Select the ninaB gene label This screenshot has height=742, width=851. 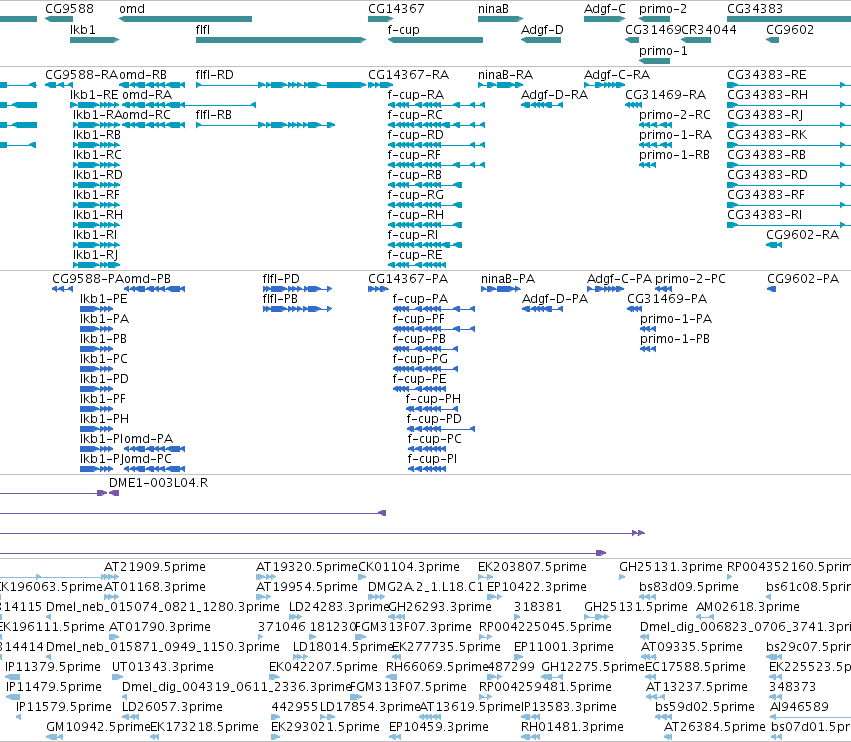coord(493,9)
